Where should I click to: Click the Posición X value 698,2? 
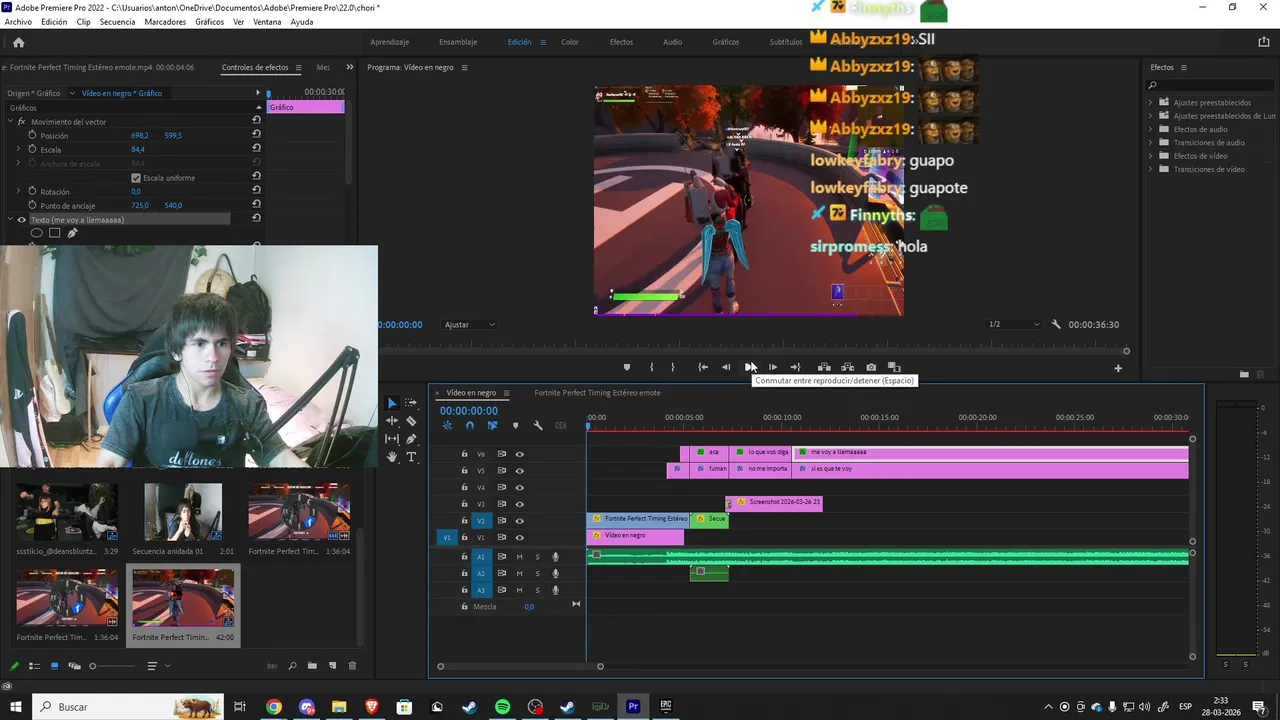coord(140,135)
